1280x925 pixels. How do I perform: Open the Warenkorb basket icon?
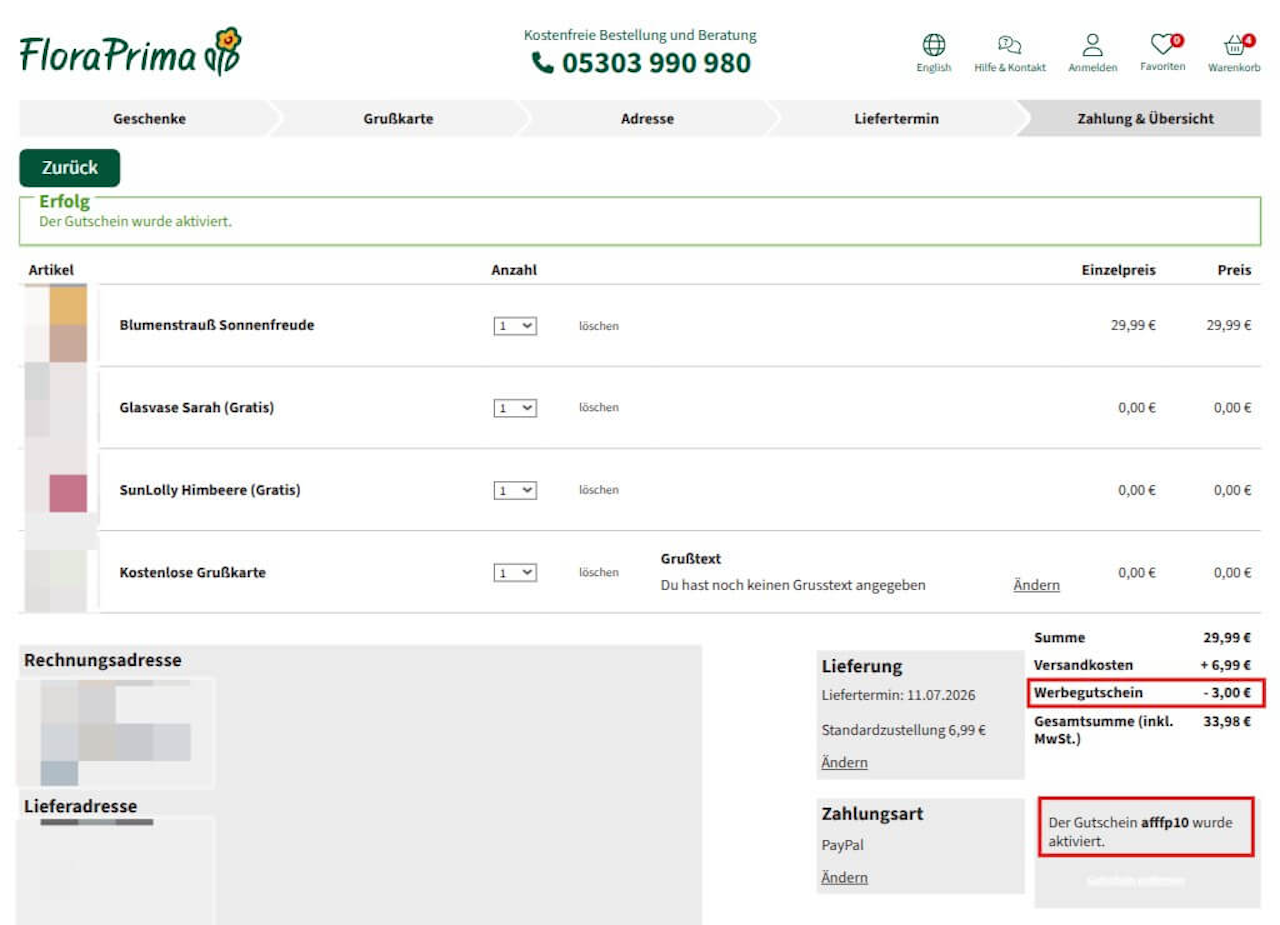coord(1234,45)
